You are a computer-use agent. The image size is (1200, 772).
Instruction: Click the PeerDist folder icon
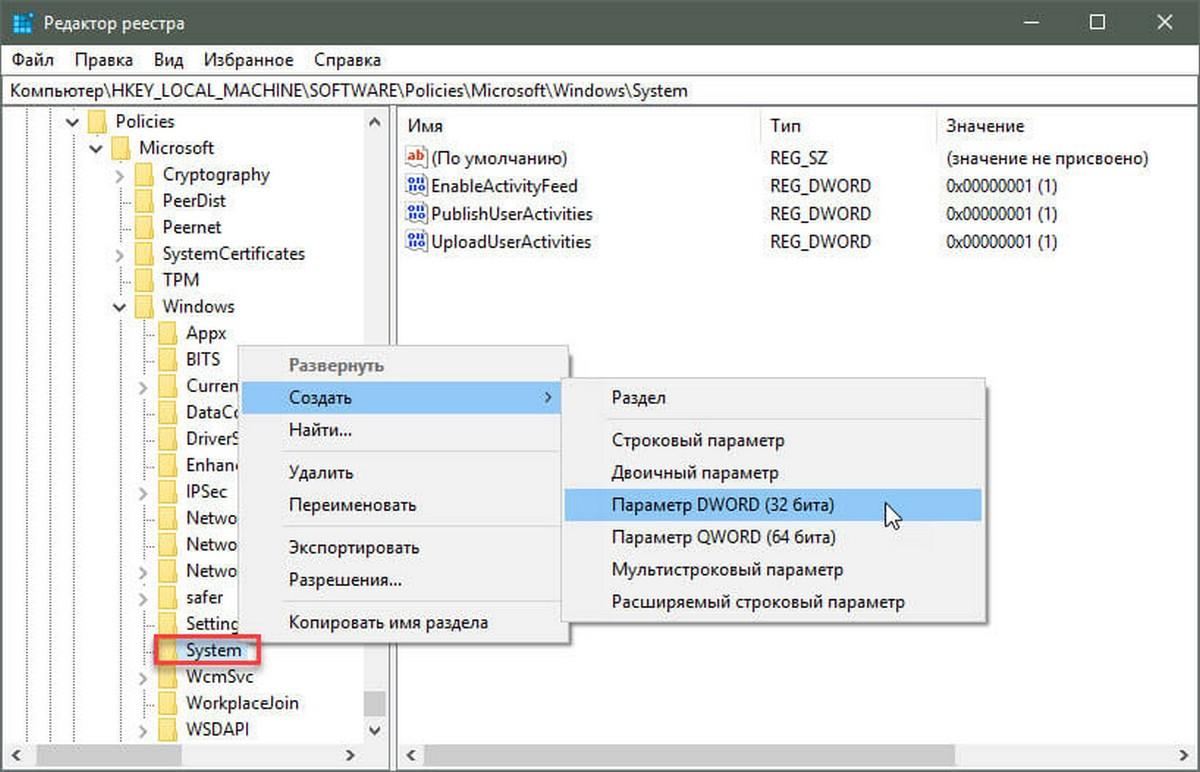click(x=144, y=201)
